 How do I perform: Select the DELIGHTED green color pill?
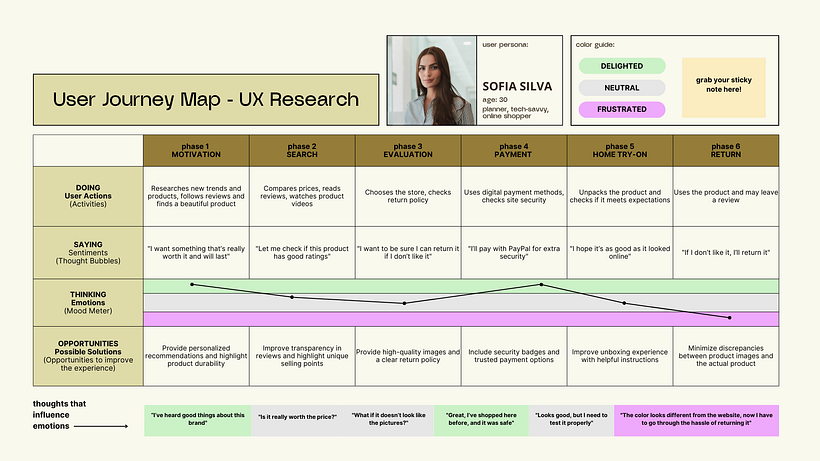[x=622, y=66]
